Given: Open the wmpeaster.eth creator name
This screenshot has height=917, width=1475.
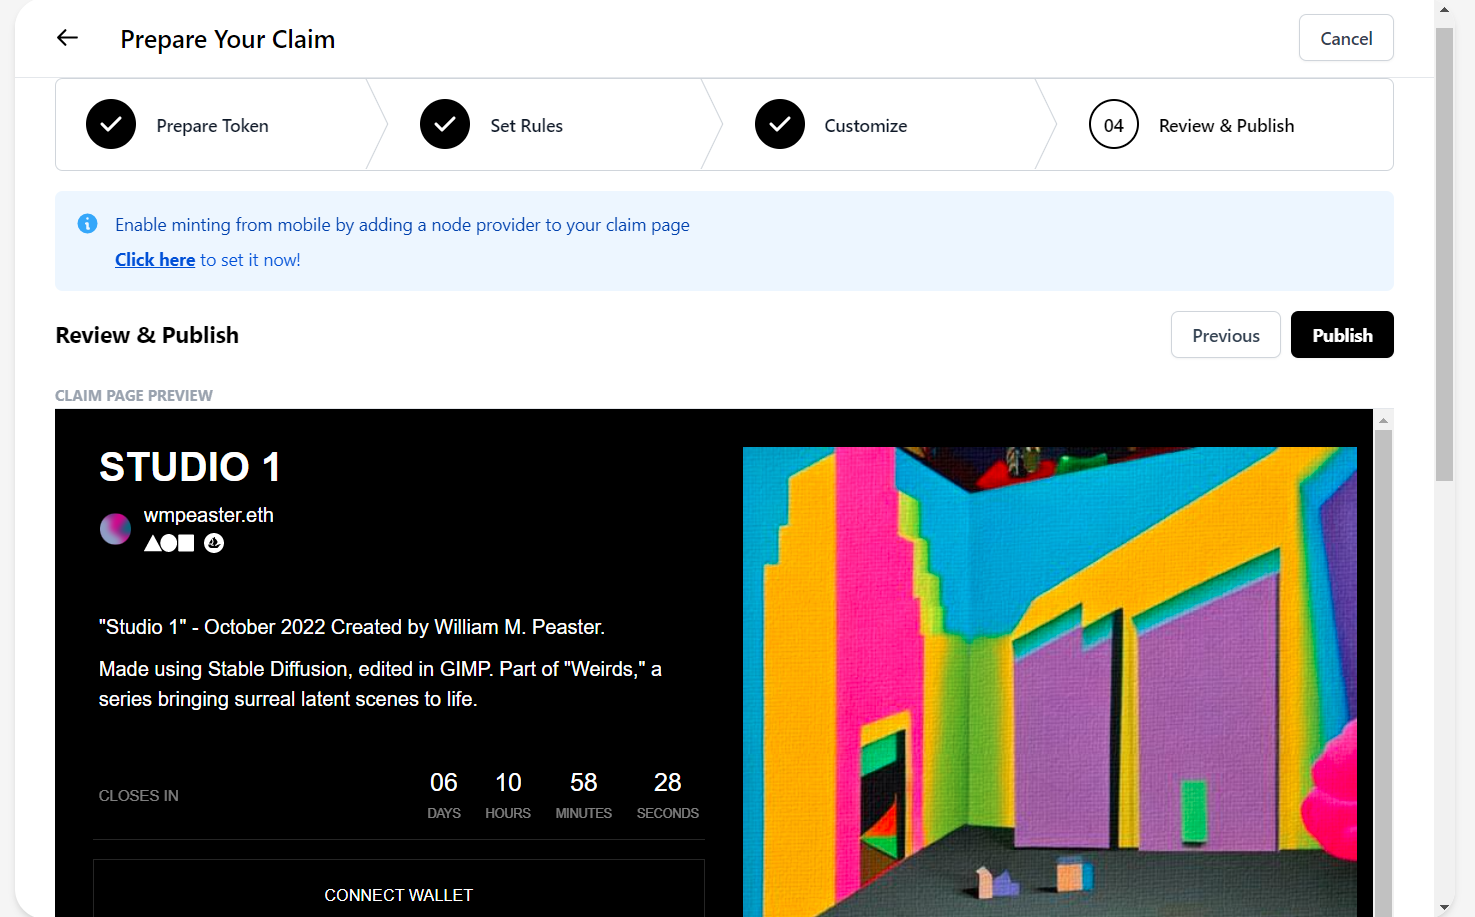Looking at the screenshot, I should (x=209, y=515).
